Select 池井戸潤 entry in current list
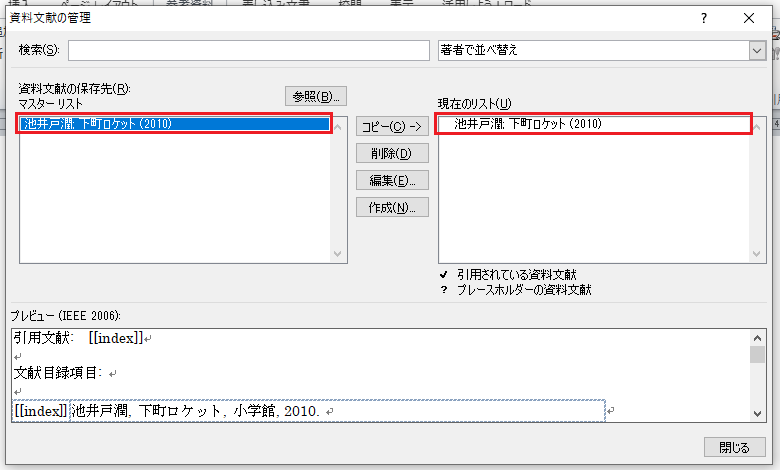 pyautogui.click(x=593, y=123)
